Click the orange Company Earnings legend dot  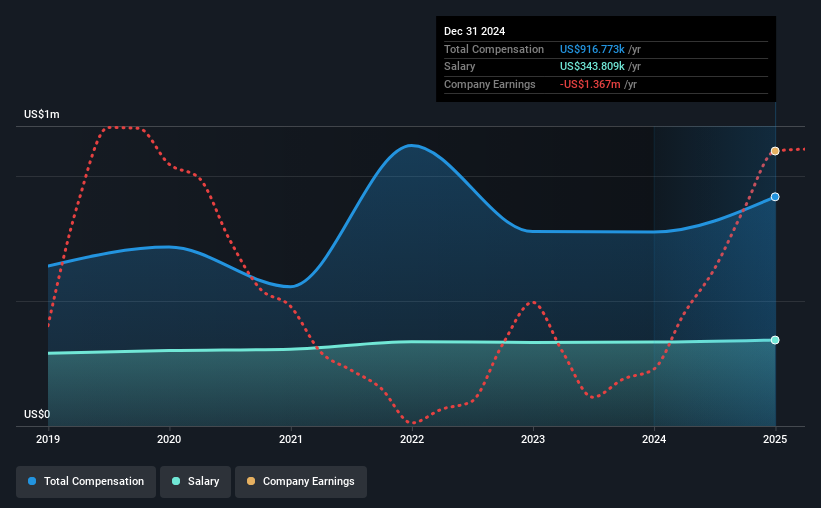coord(251,481)
